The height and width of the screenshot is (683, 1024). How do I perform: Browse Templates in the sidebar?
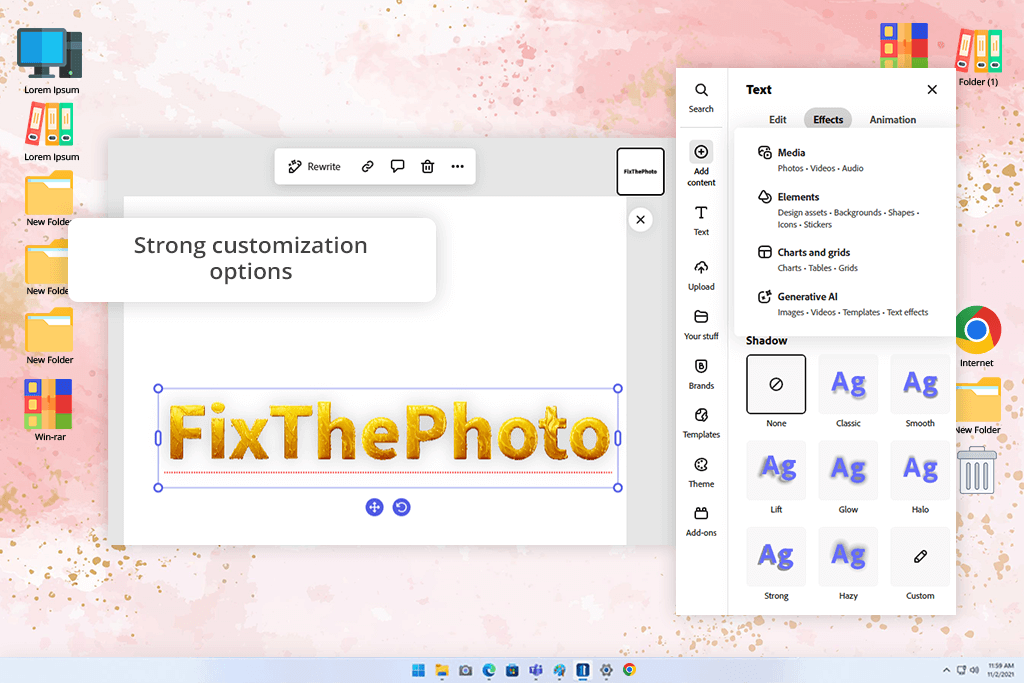tap(701, 423)
